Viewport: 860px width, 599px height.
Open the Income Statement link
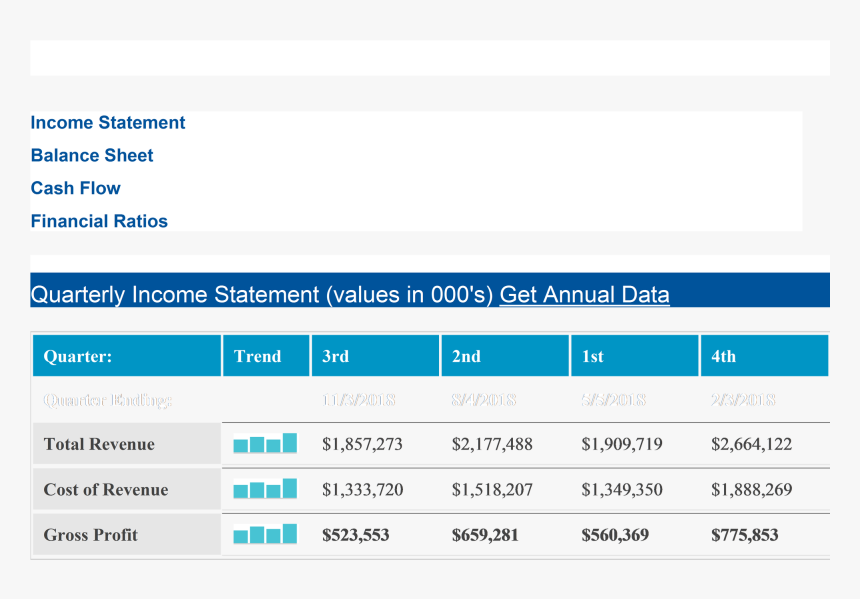[x=108, y=123]
